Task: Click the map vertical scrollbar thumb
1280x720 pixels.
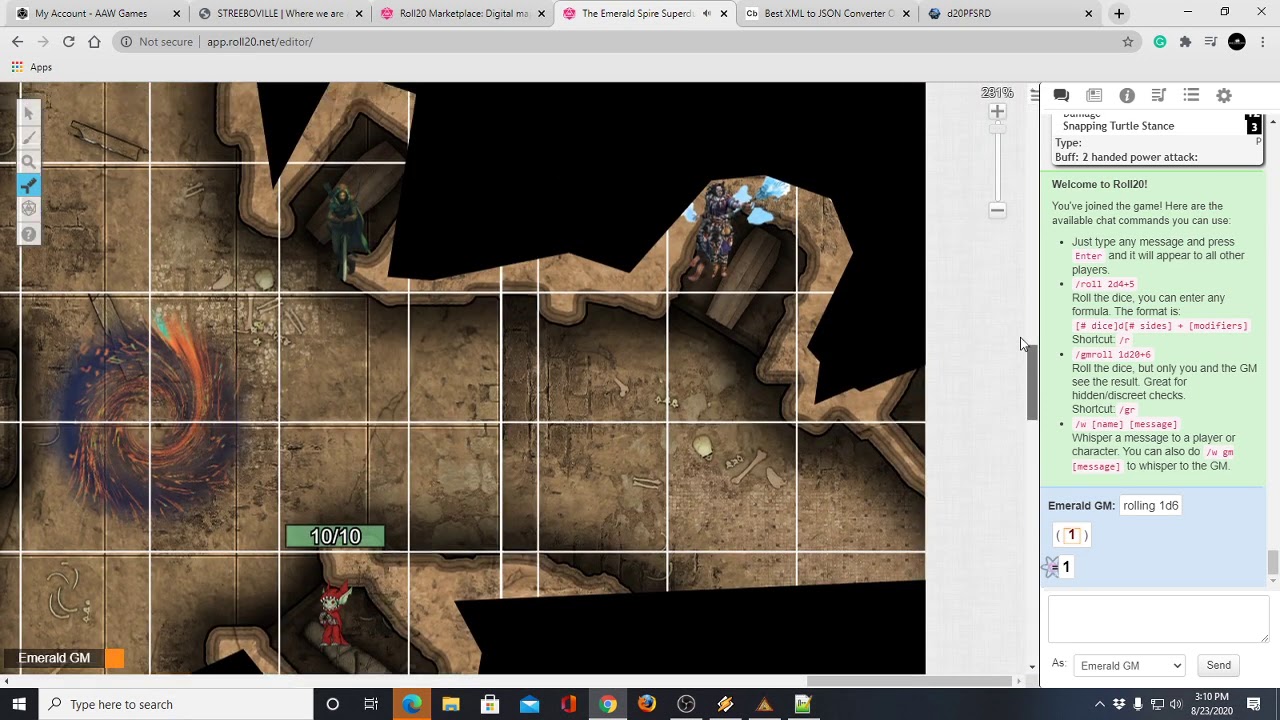Action: (1032, 382)
